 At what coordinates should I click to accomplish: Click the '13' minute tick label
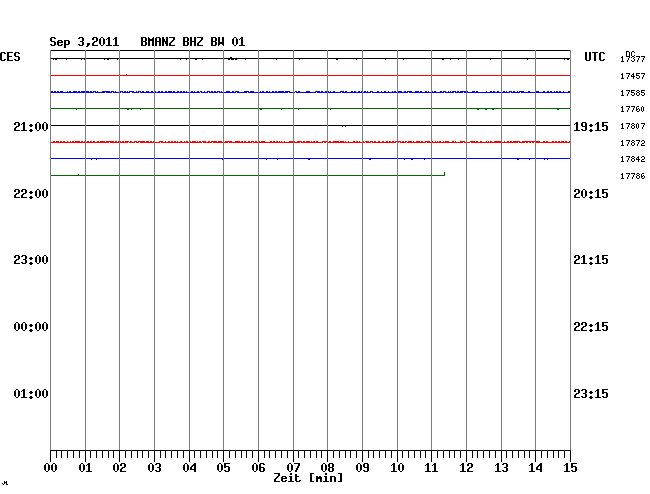tap(501, 468)
